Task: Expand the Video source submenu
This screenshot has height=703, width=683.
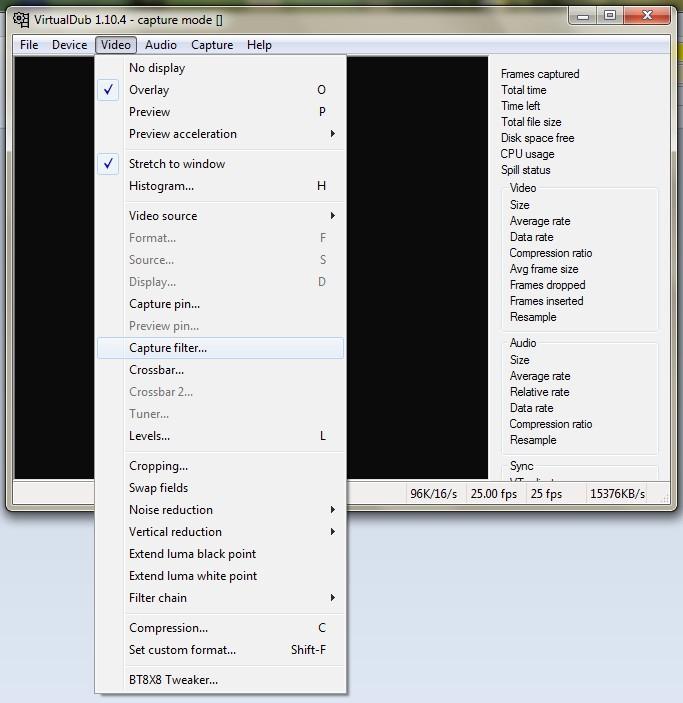Action: pyautogui.click(x=220, y=216)
